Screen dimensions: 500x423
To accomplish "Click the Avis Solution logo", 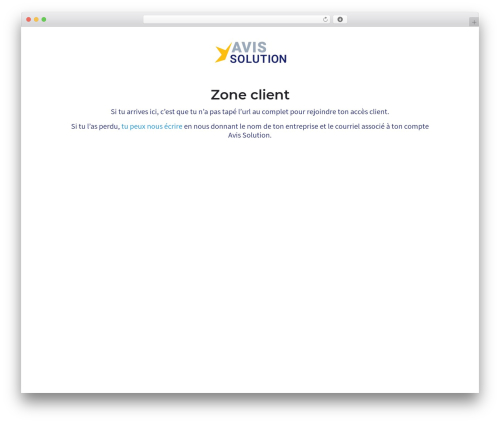I will (x=251, y=53).
